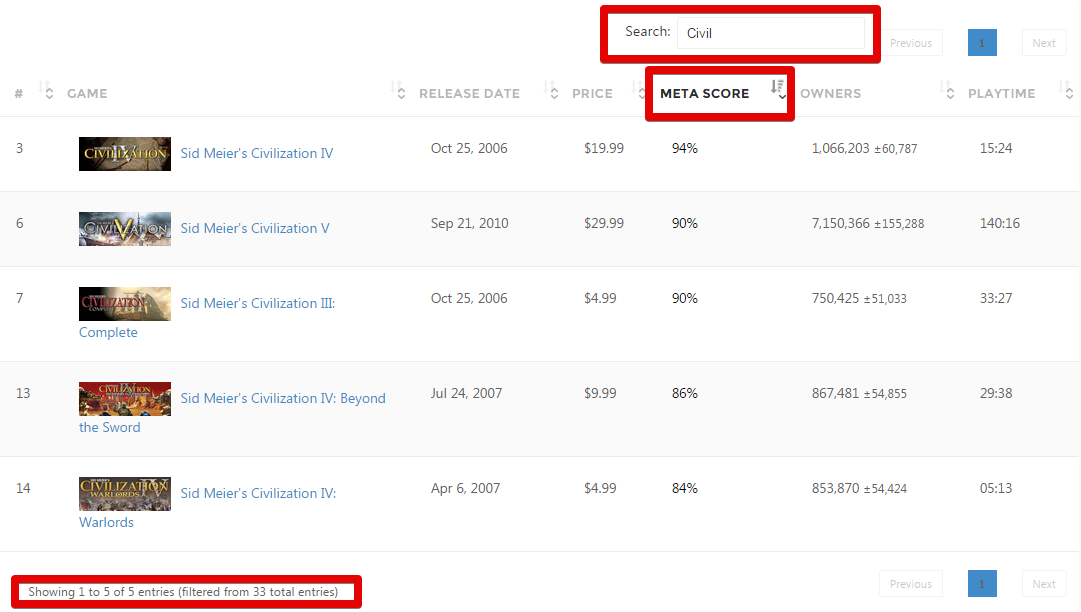Click the PRICE column sort icon
The height and width of the screenshot is (612, 1081).
pos(641,92)
